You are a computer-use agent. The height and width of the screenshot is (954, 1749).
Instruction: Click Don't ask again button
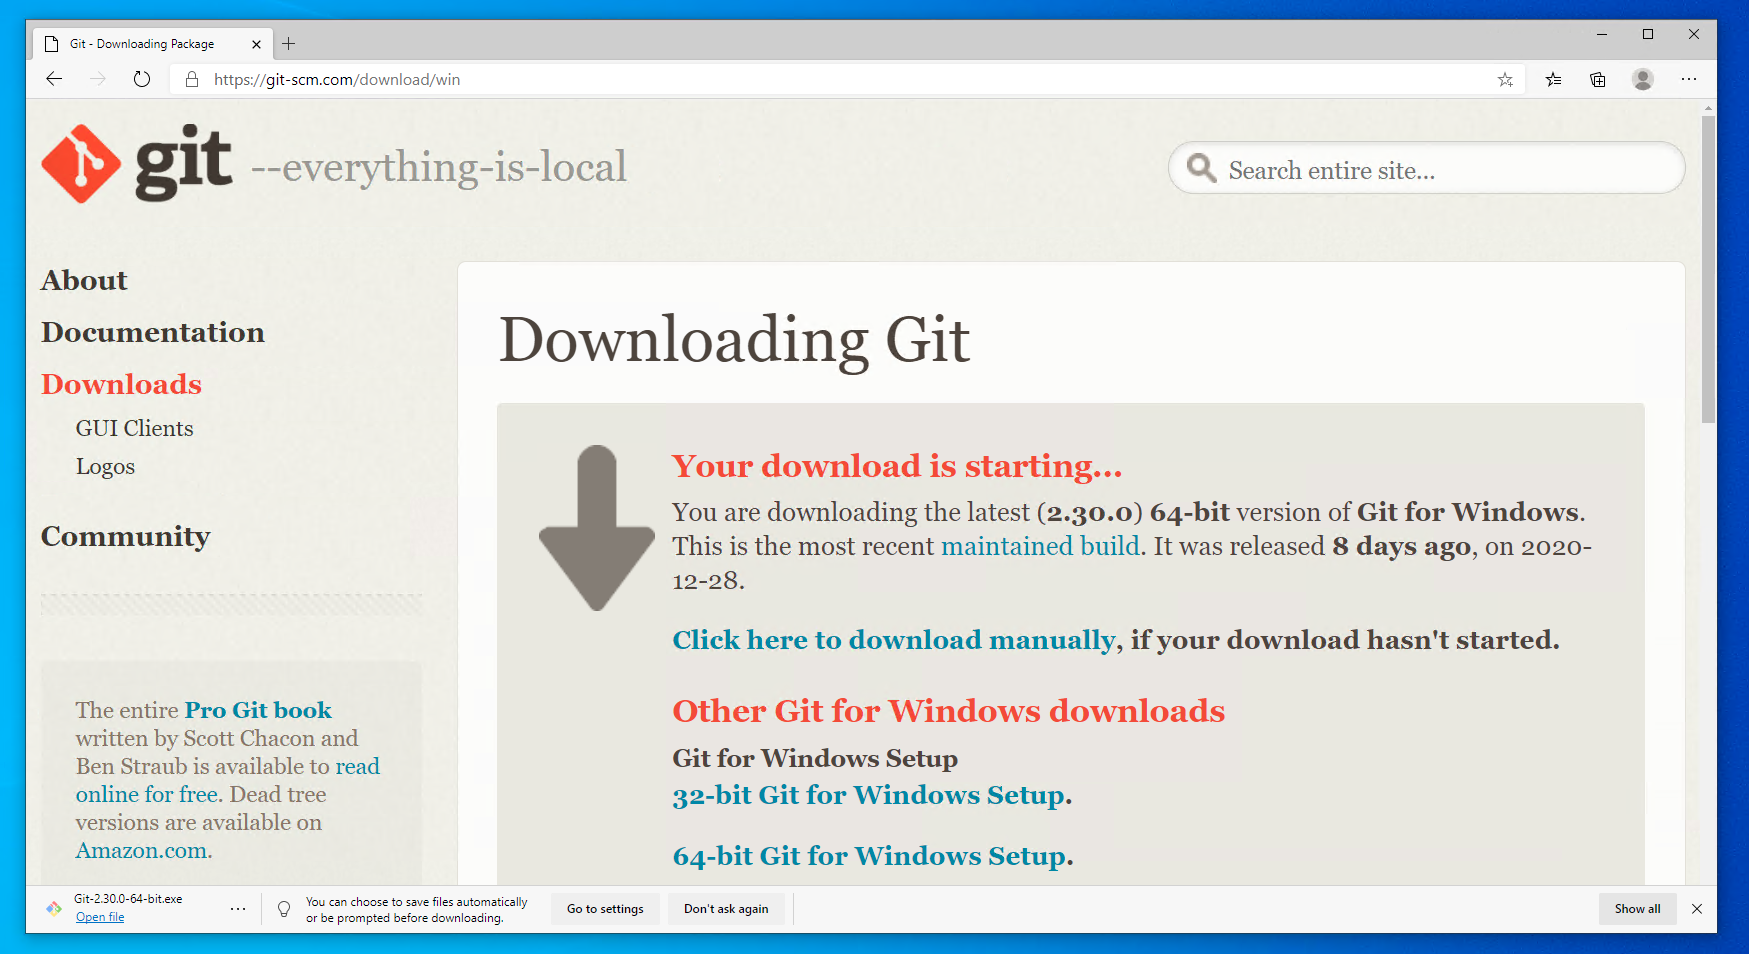(726, 909)
